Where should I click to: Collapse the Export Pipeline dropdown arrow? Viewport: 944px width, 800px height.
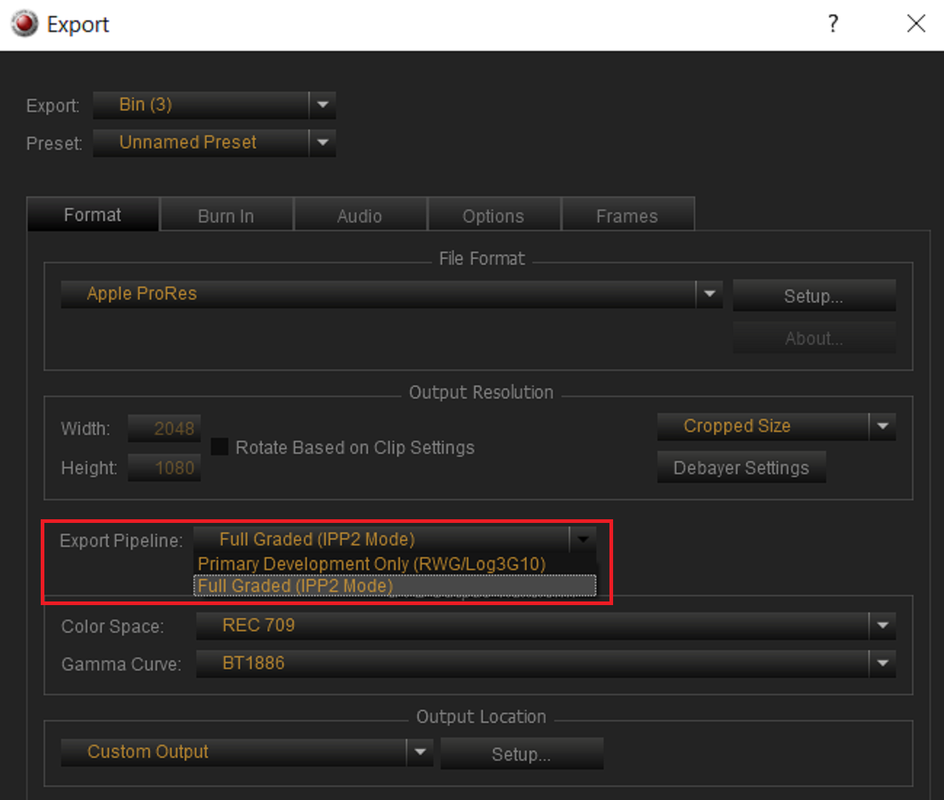(583, 539)
